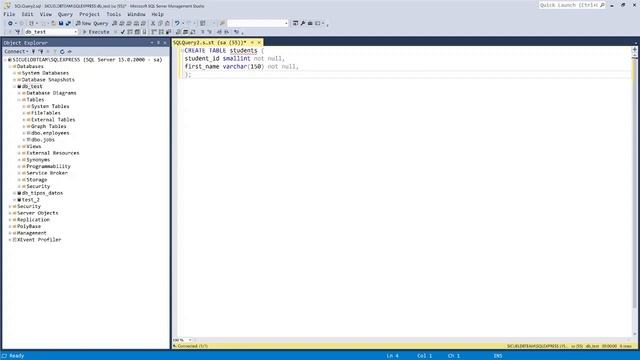Select the test_2 database
The width and height of the screenshot is (640, 360).
click(x=31, y=200)
